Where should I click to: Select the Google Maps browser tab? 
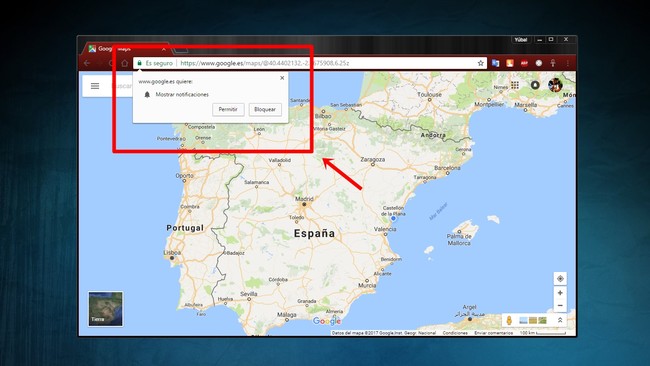[126, 49]
